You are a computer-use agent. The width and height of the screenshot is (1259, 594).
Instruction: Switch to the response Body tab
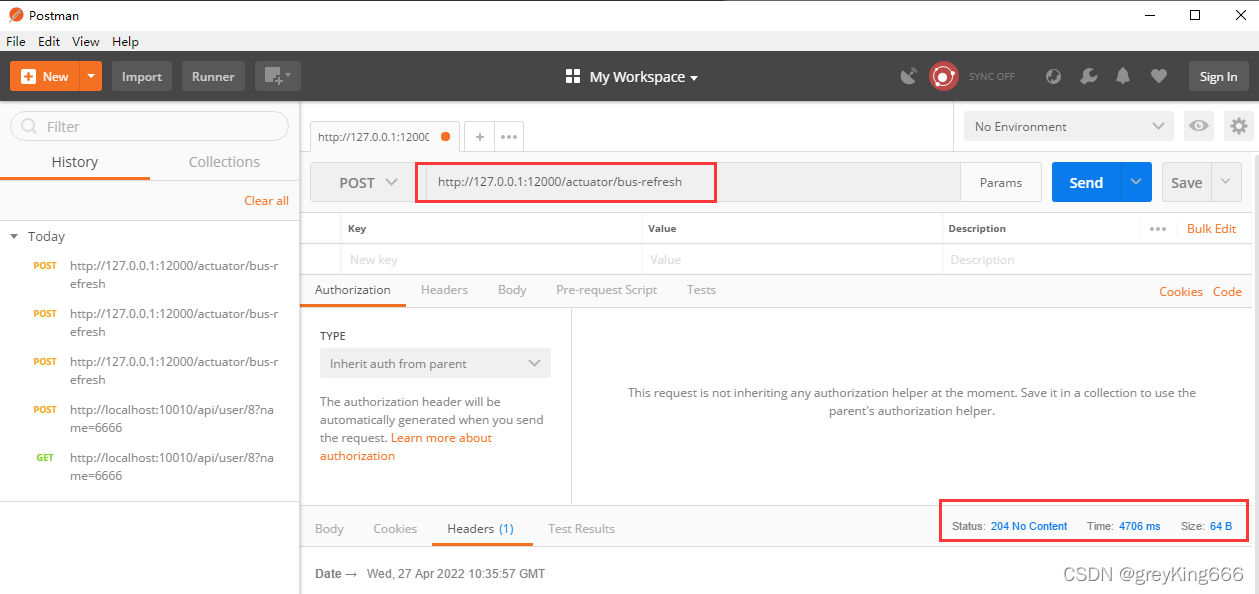pyautogui.click(x=329, y=528)
